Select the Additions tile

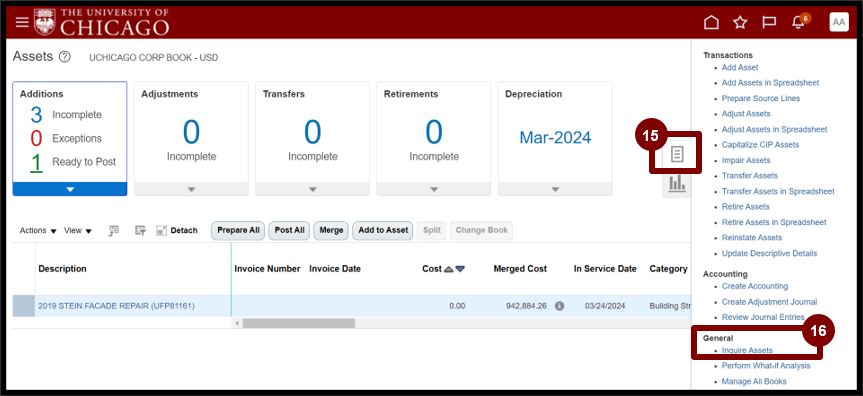click(70, 139)
